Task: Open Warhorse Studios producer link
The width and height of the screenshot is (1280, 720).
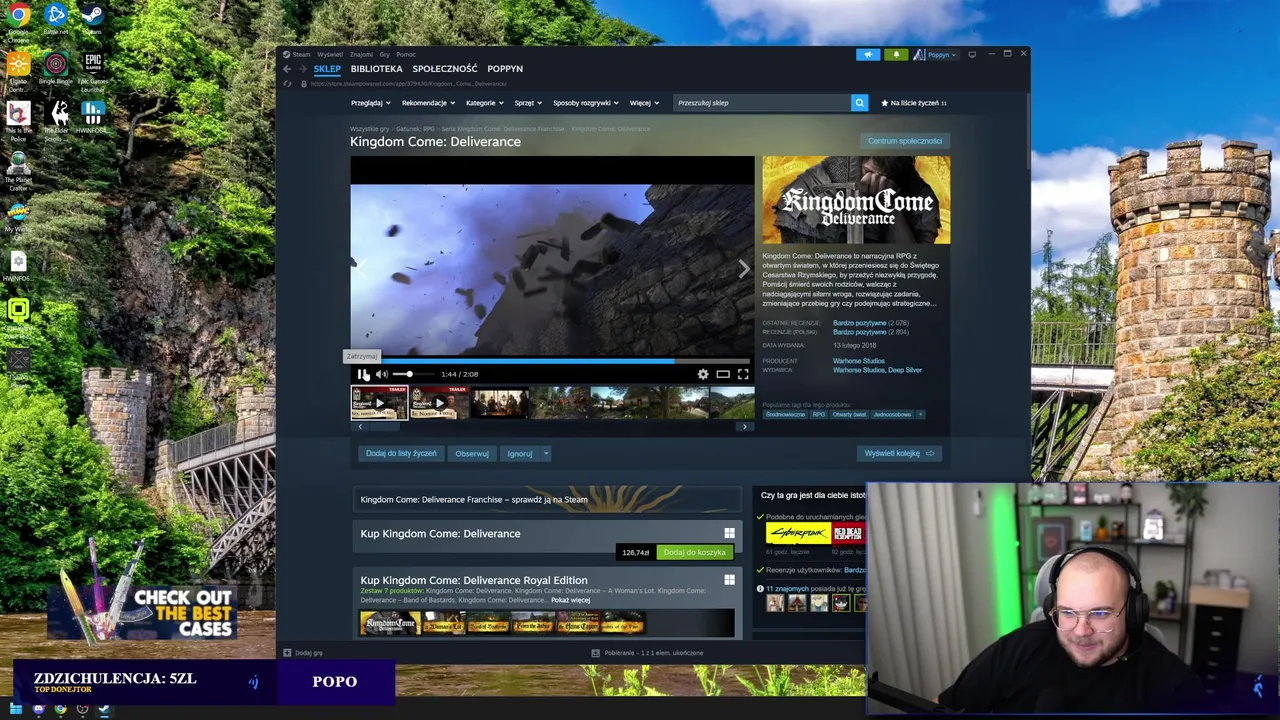Action: coord(859,361)
